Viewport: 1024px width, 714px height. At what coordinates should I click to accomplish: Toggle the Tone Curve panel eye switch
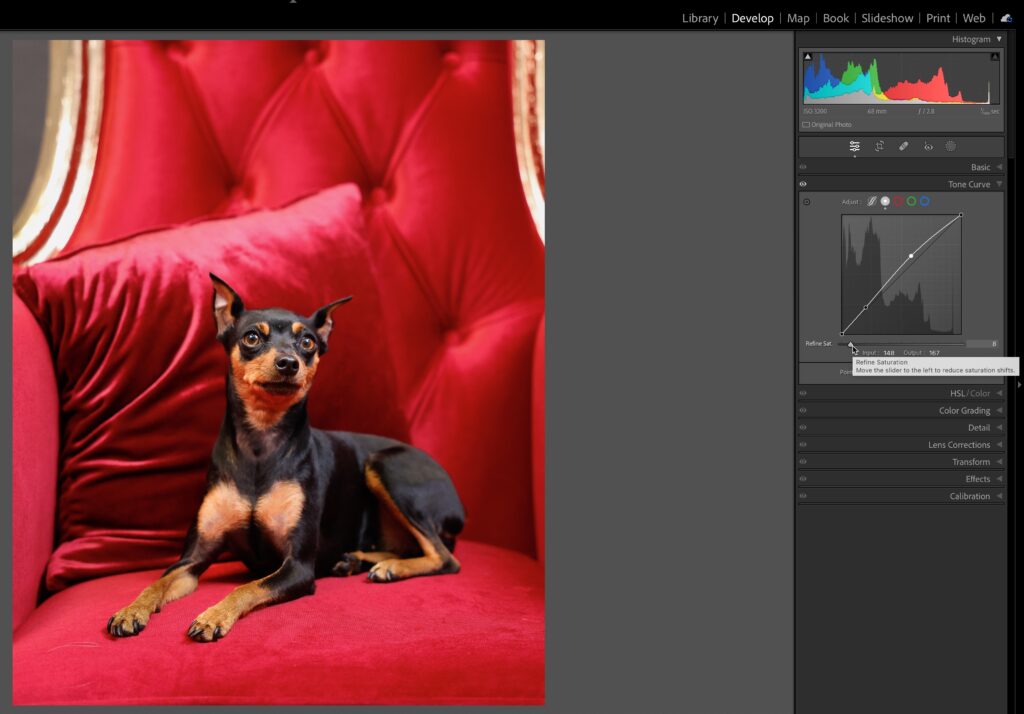click(803, 184)
